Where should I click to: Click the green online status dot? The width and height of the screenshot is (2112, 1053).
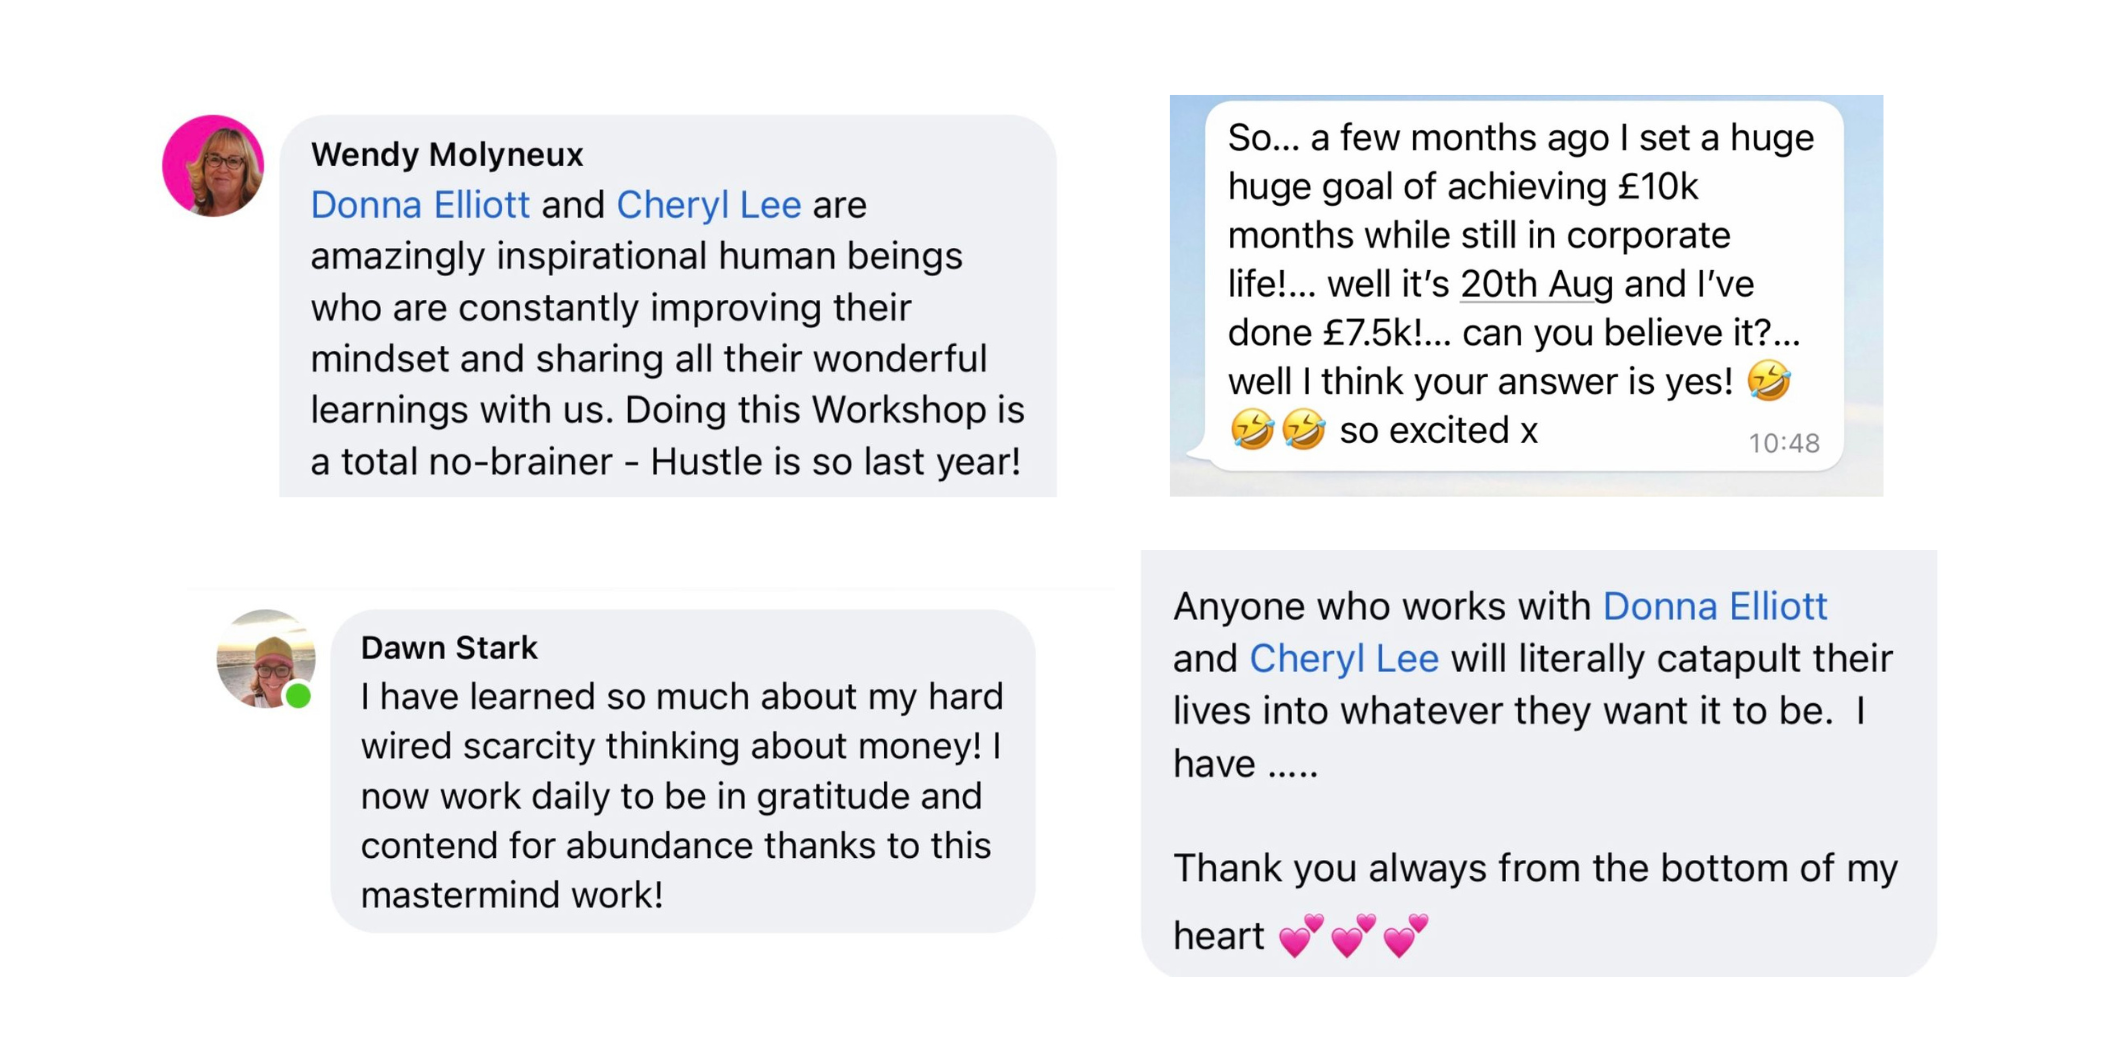(x=298, y=695)
